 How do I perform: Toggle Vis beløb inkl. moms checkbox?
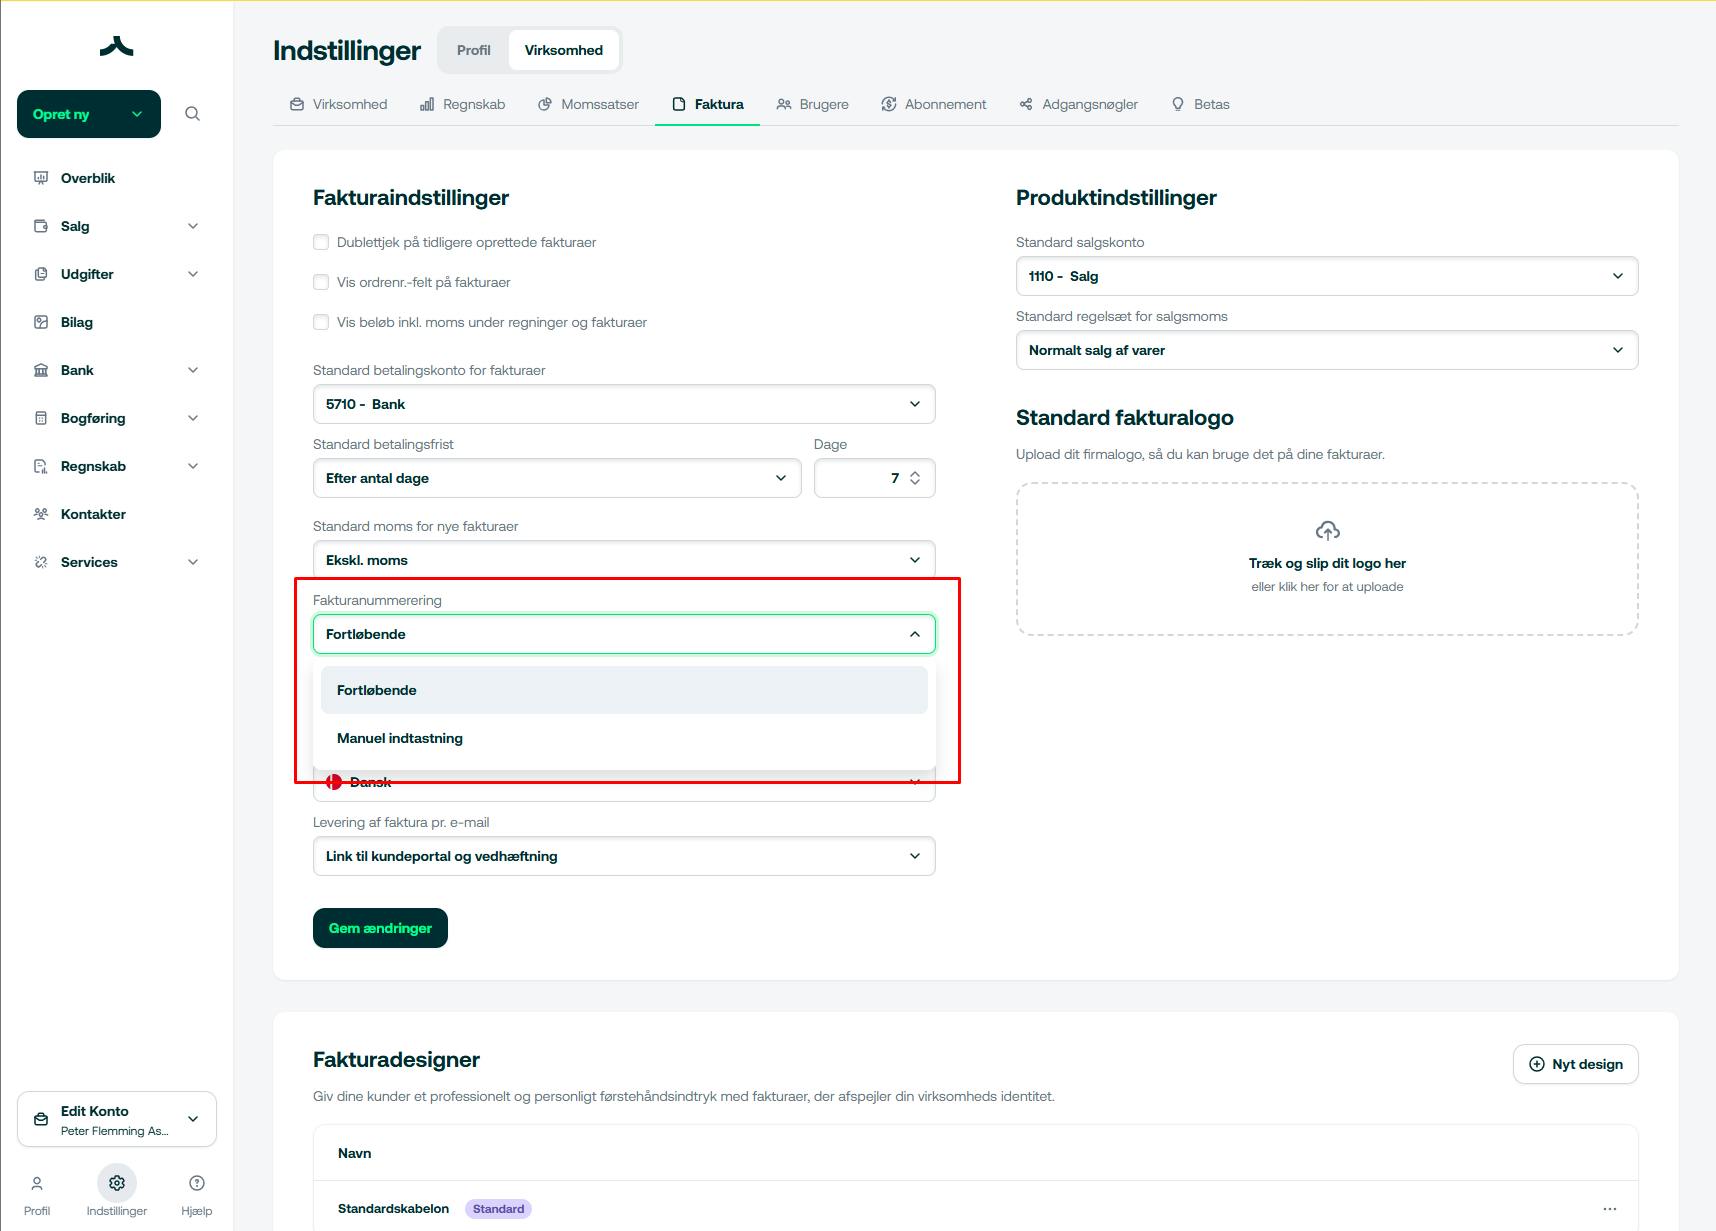click(x=321, y=322)
